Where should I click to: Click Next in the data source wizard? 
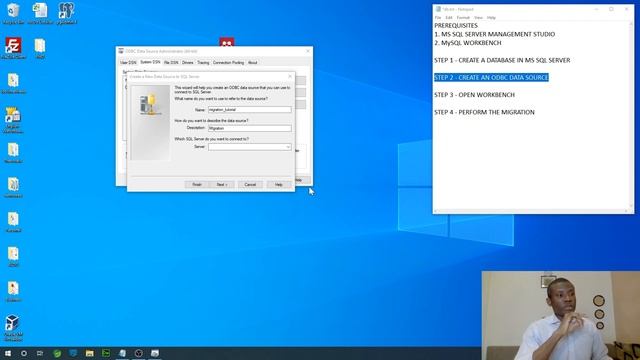tap(222, 184)
